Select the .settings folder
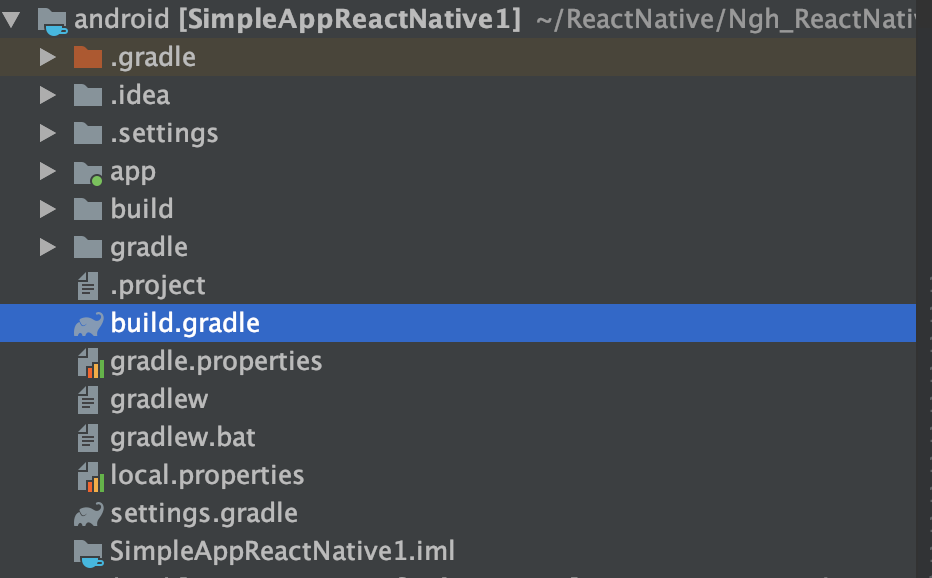932x578 pixels. click(164, 134)
